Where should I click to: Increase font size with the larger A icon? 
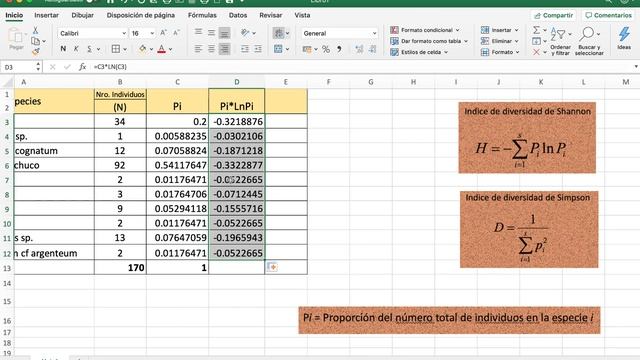coord(163,33)
